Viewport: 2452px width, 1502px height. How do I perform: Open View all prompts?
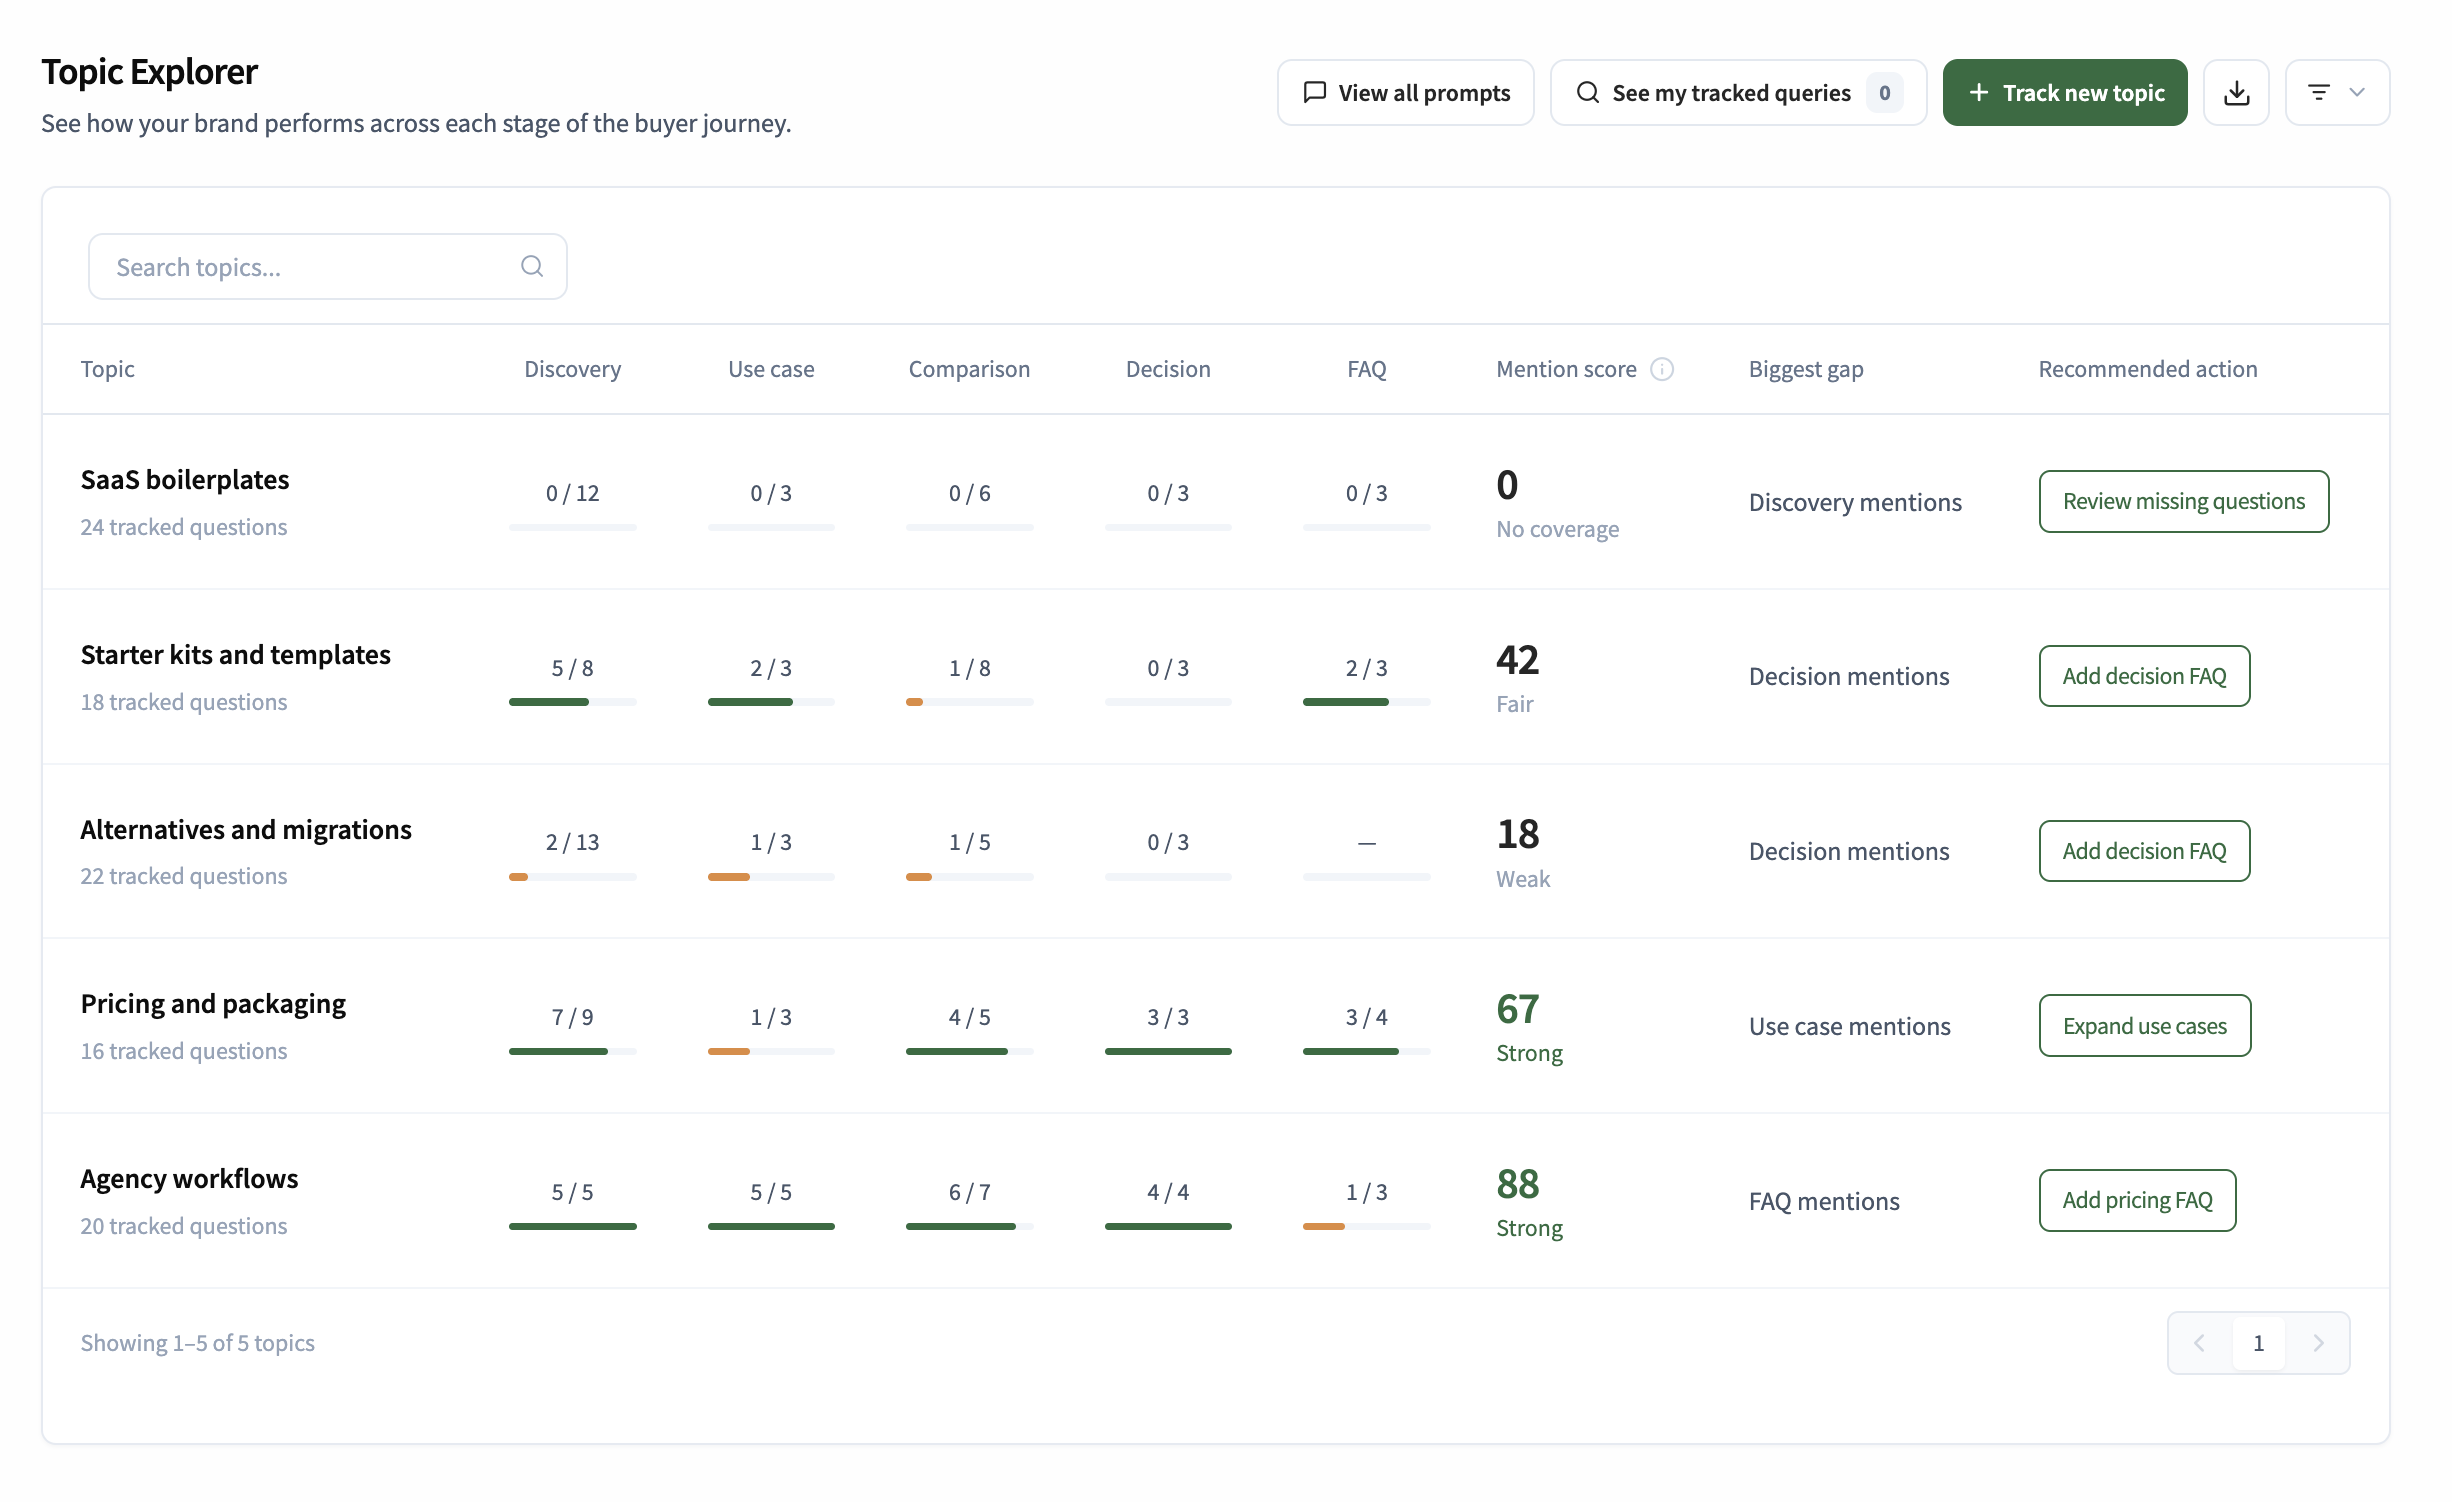[x=1405, y=93]
